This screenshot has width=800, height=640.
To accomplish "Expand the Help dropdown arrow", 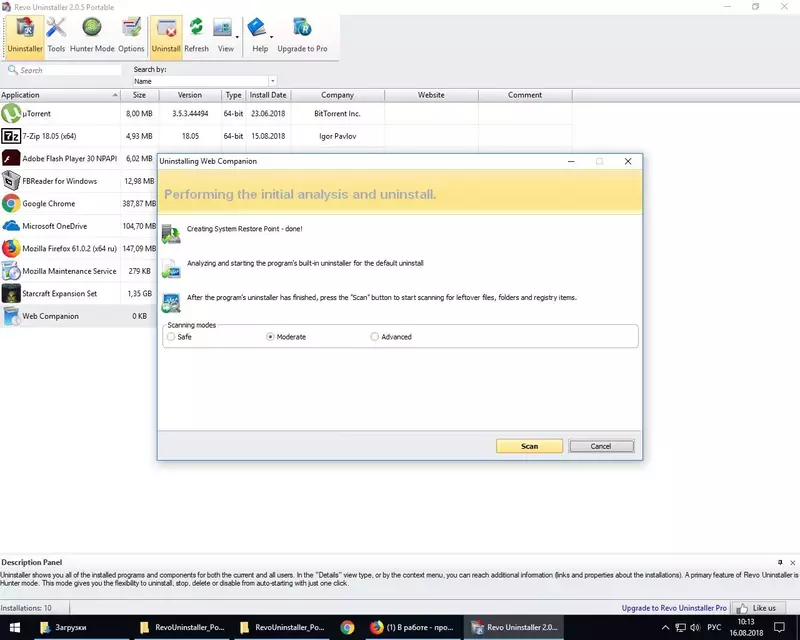I will click(271, 37).
